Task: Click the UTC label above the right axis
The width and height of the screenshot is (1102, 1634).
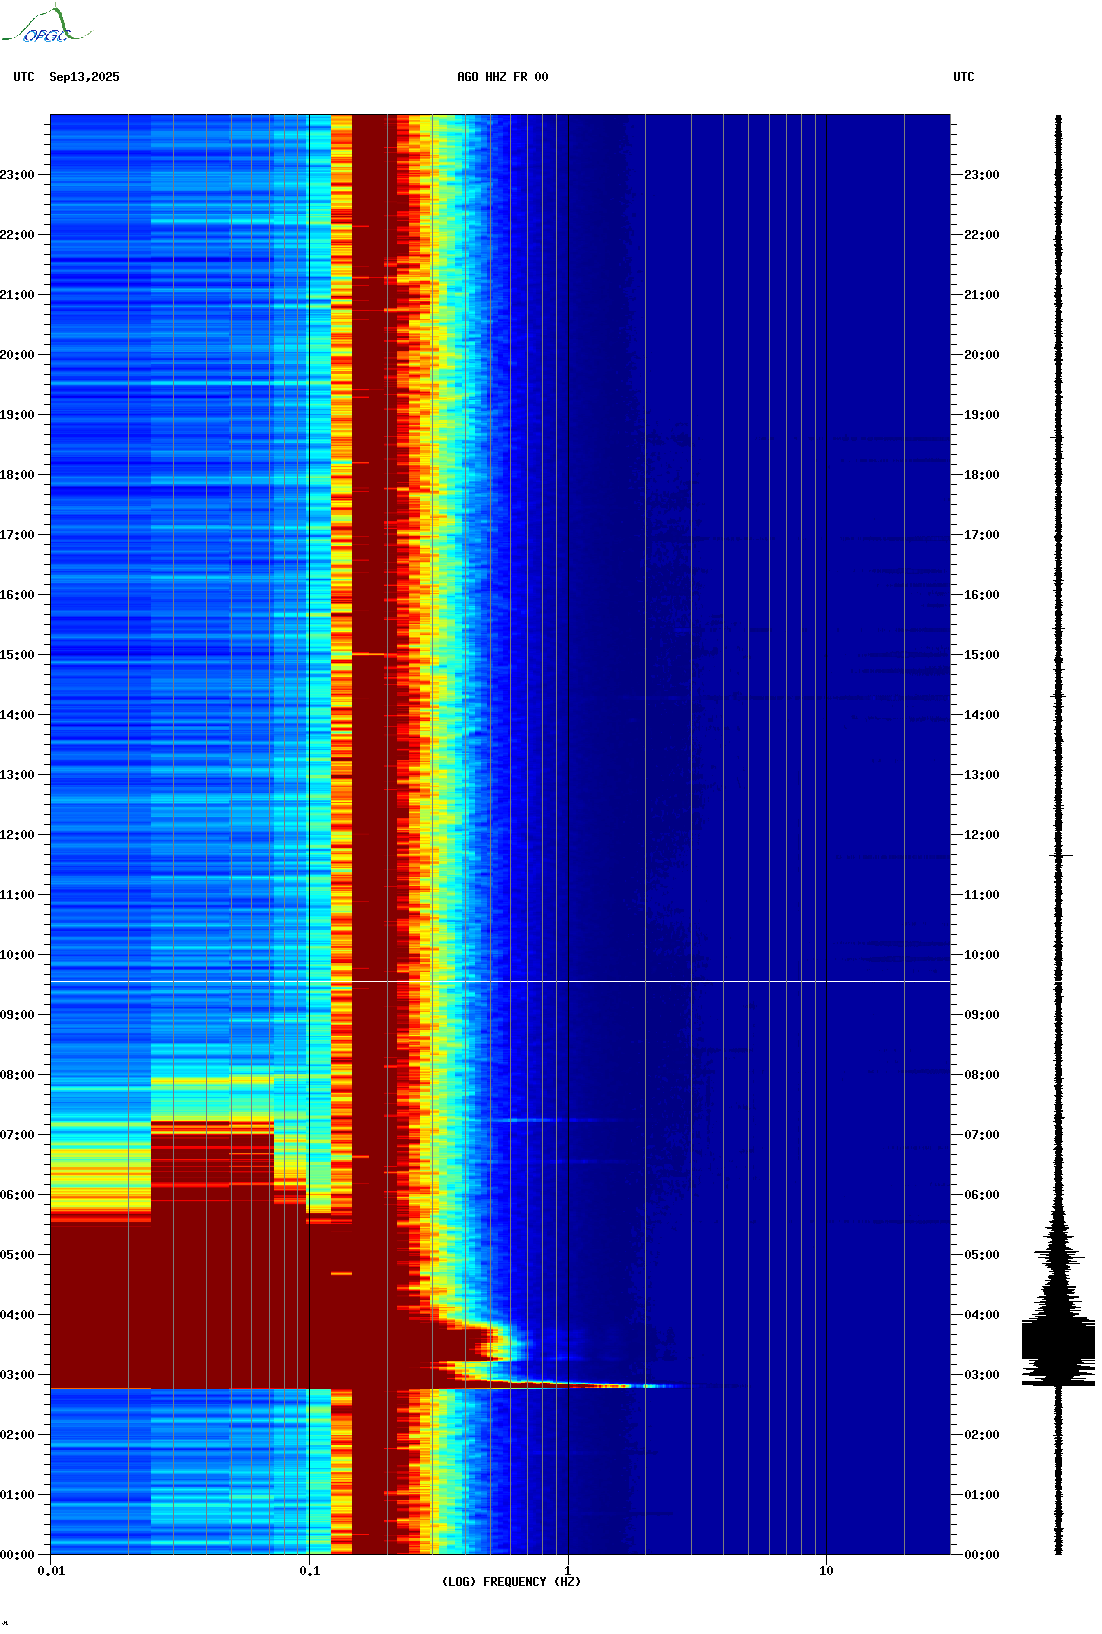Action: click(963, 77)
